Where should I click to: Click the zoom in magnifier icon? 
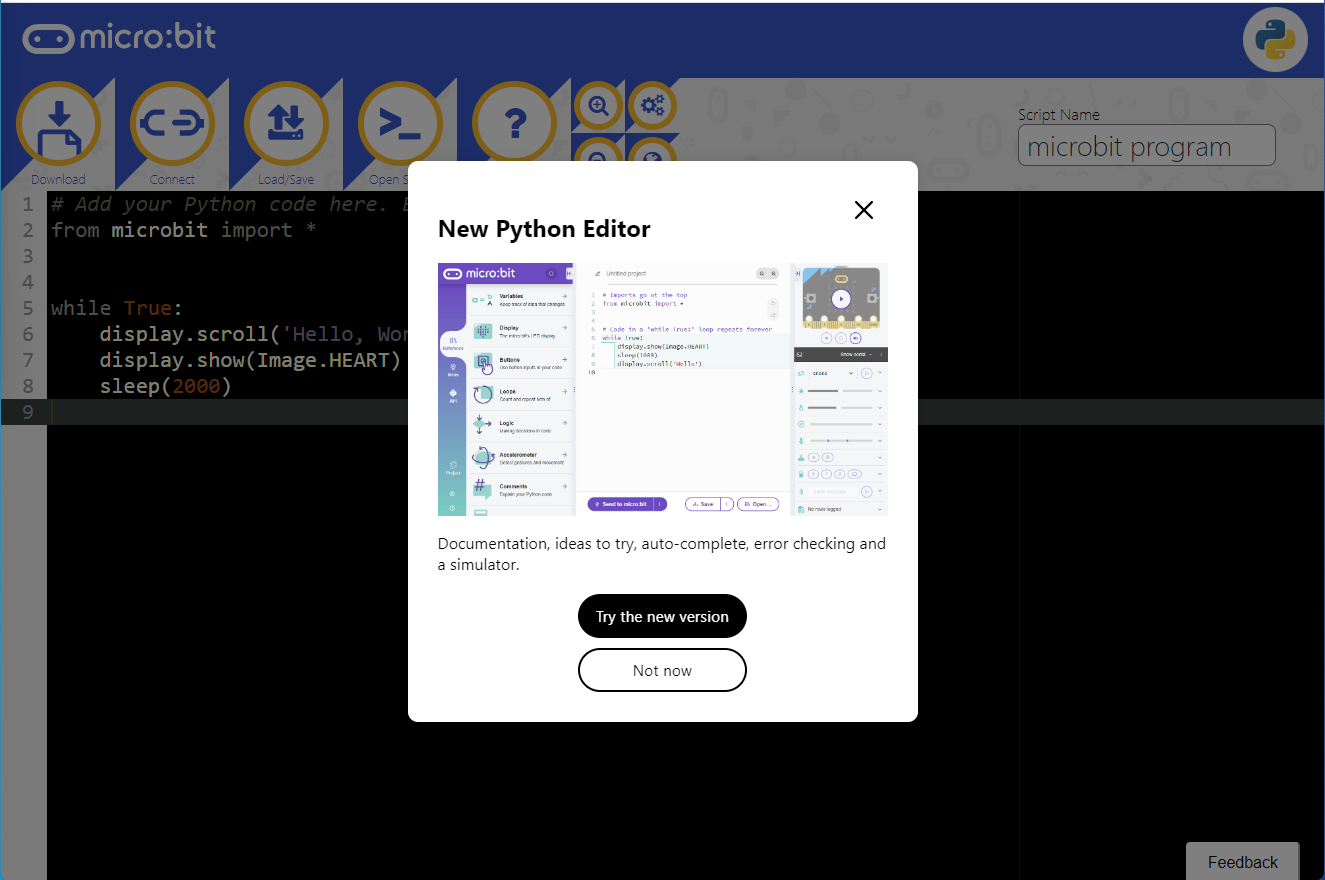coord(598,105)
